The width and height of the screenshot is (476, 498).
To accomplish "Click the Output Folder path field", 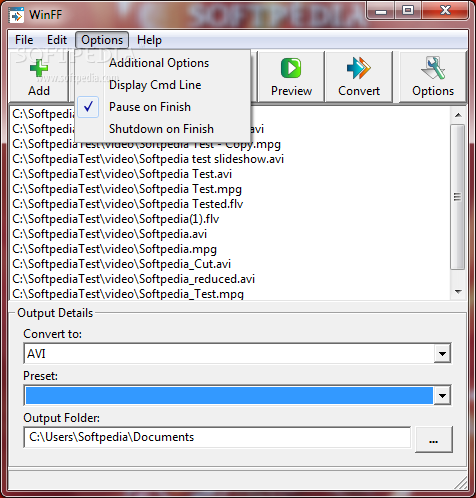I will click(217, 437).
